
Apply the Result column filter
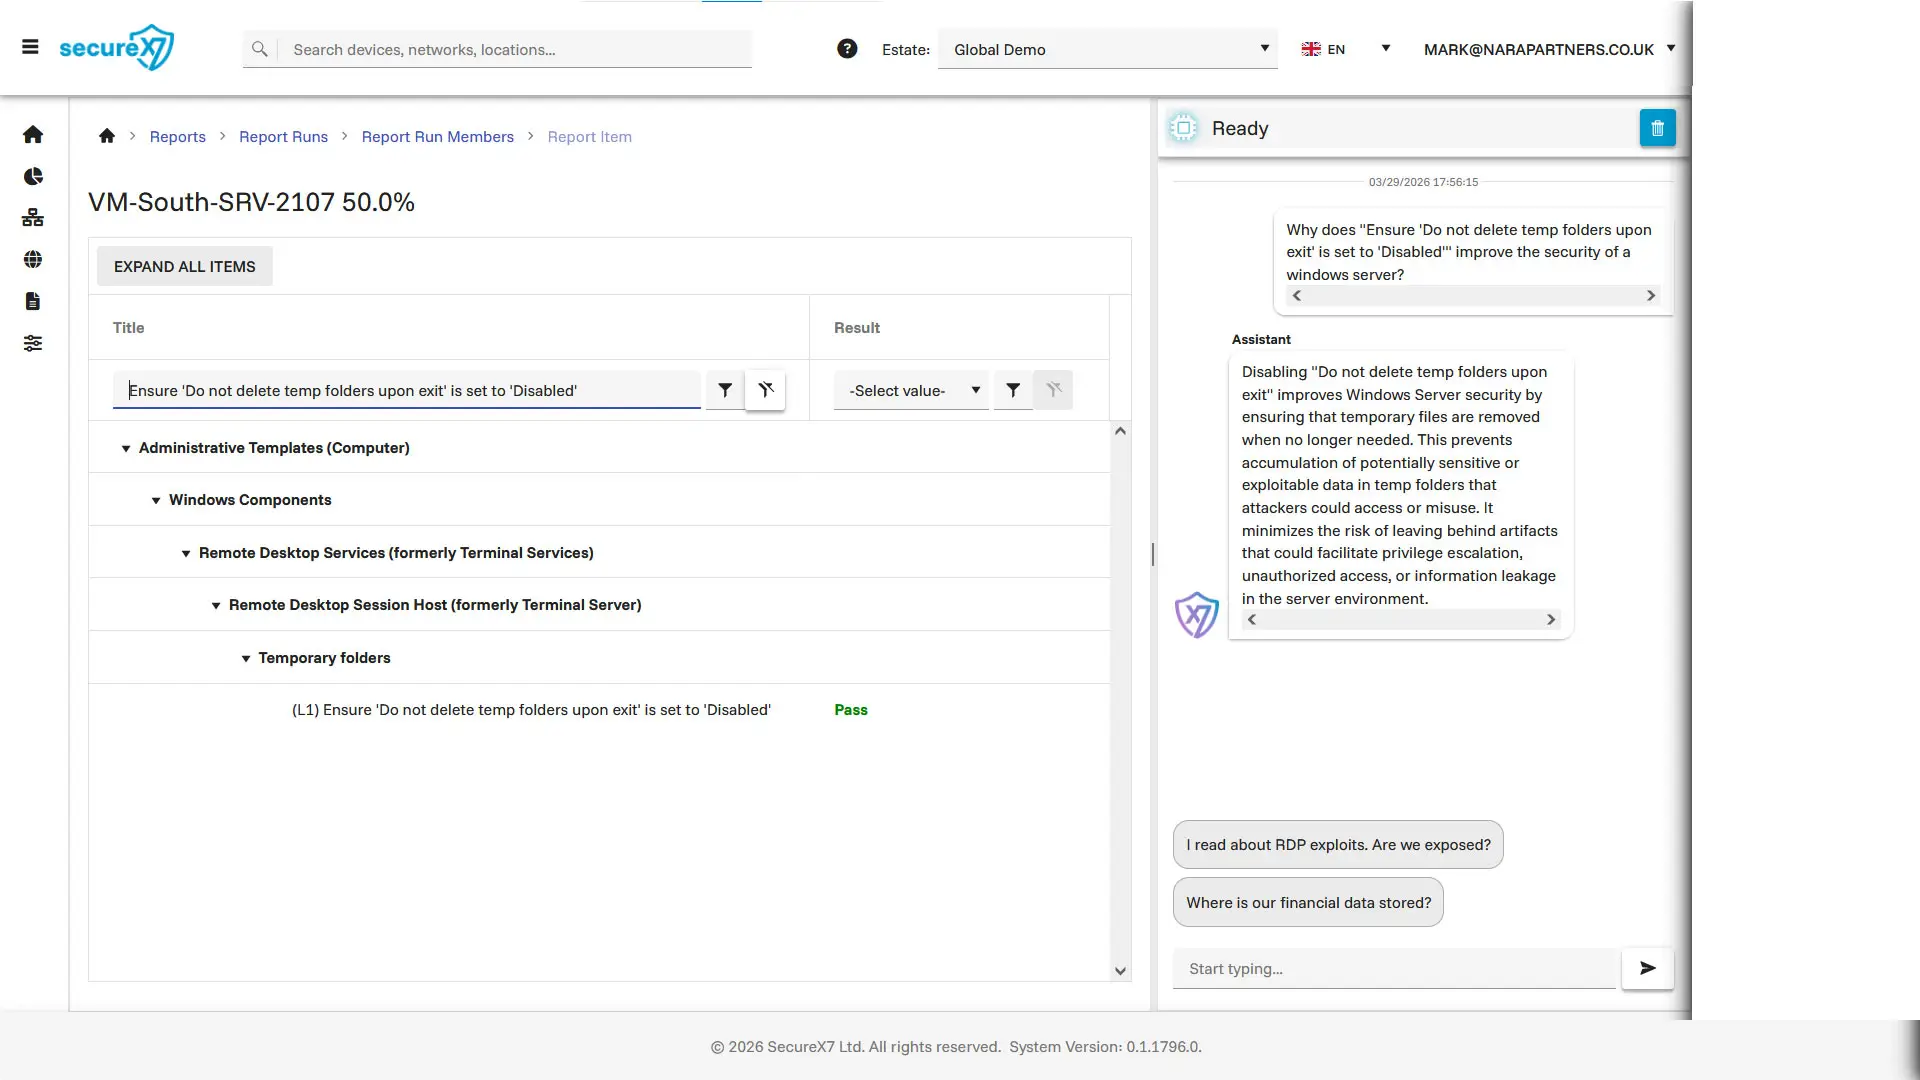[1013, 390]
